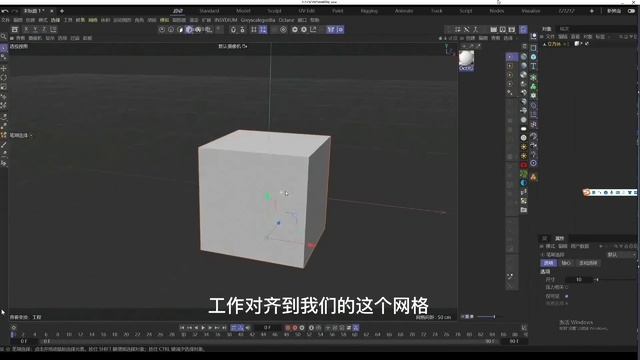Viewport: 640px width, 360px height.
Task: Switch to the 场次 tab in object manager
Action: (564, 29)
